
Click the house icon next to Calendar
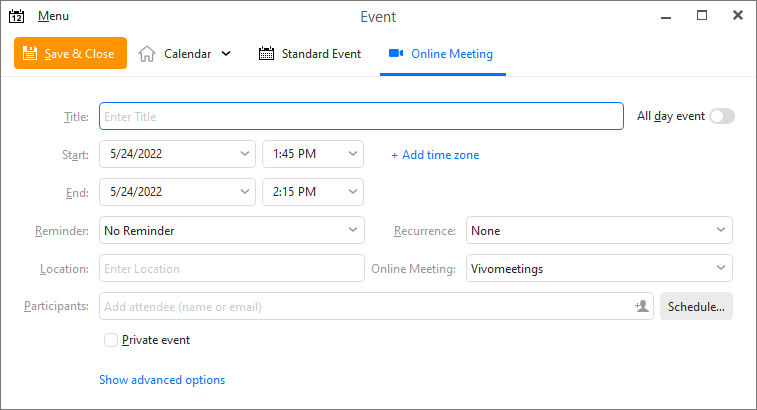pyautogui.click(x=147, y=54)
